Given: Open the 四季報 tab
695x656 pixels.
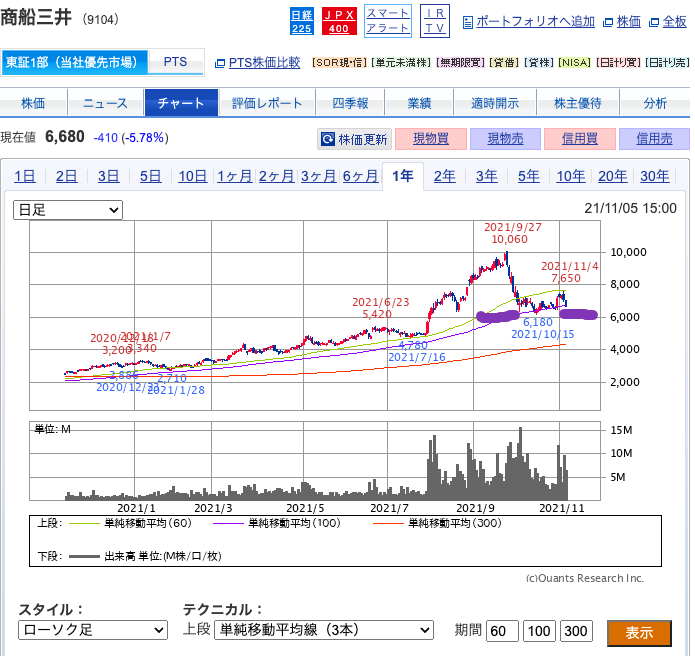Looking at the screenshot, I should (350, 103).
